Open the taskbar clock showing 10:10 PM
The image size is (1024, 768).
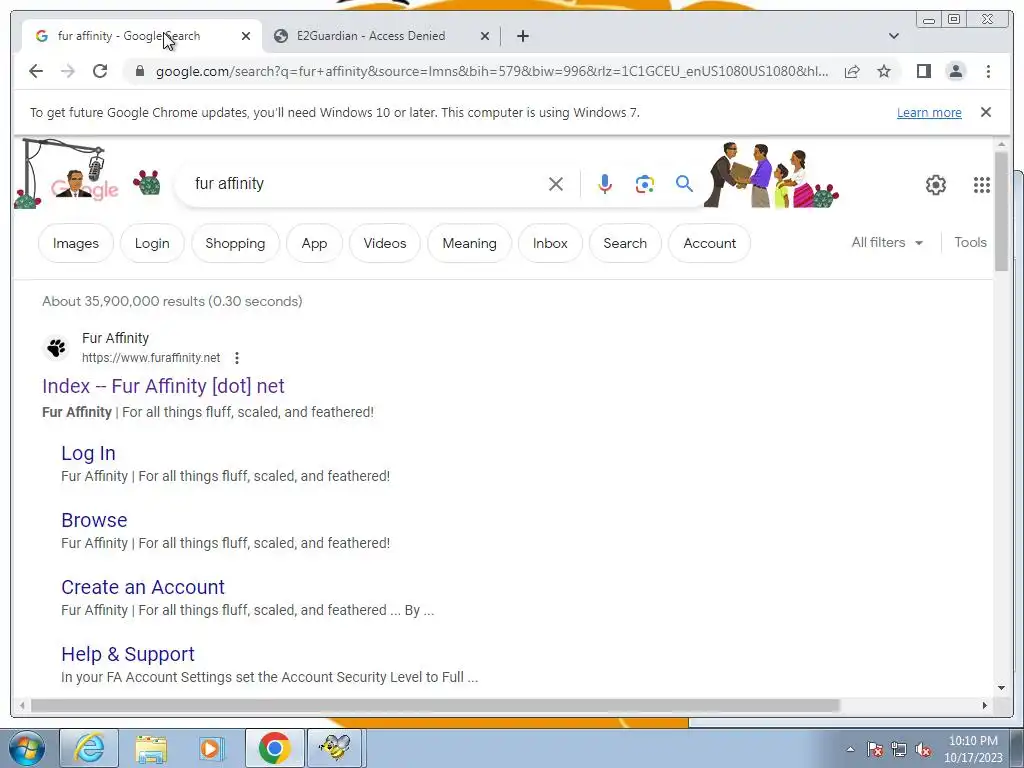(x=973, y=749)
